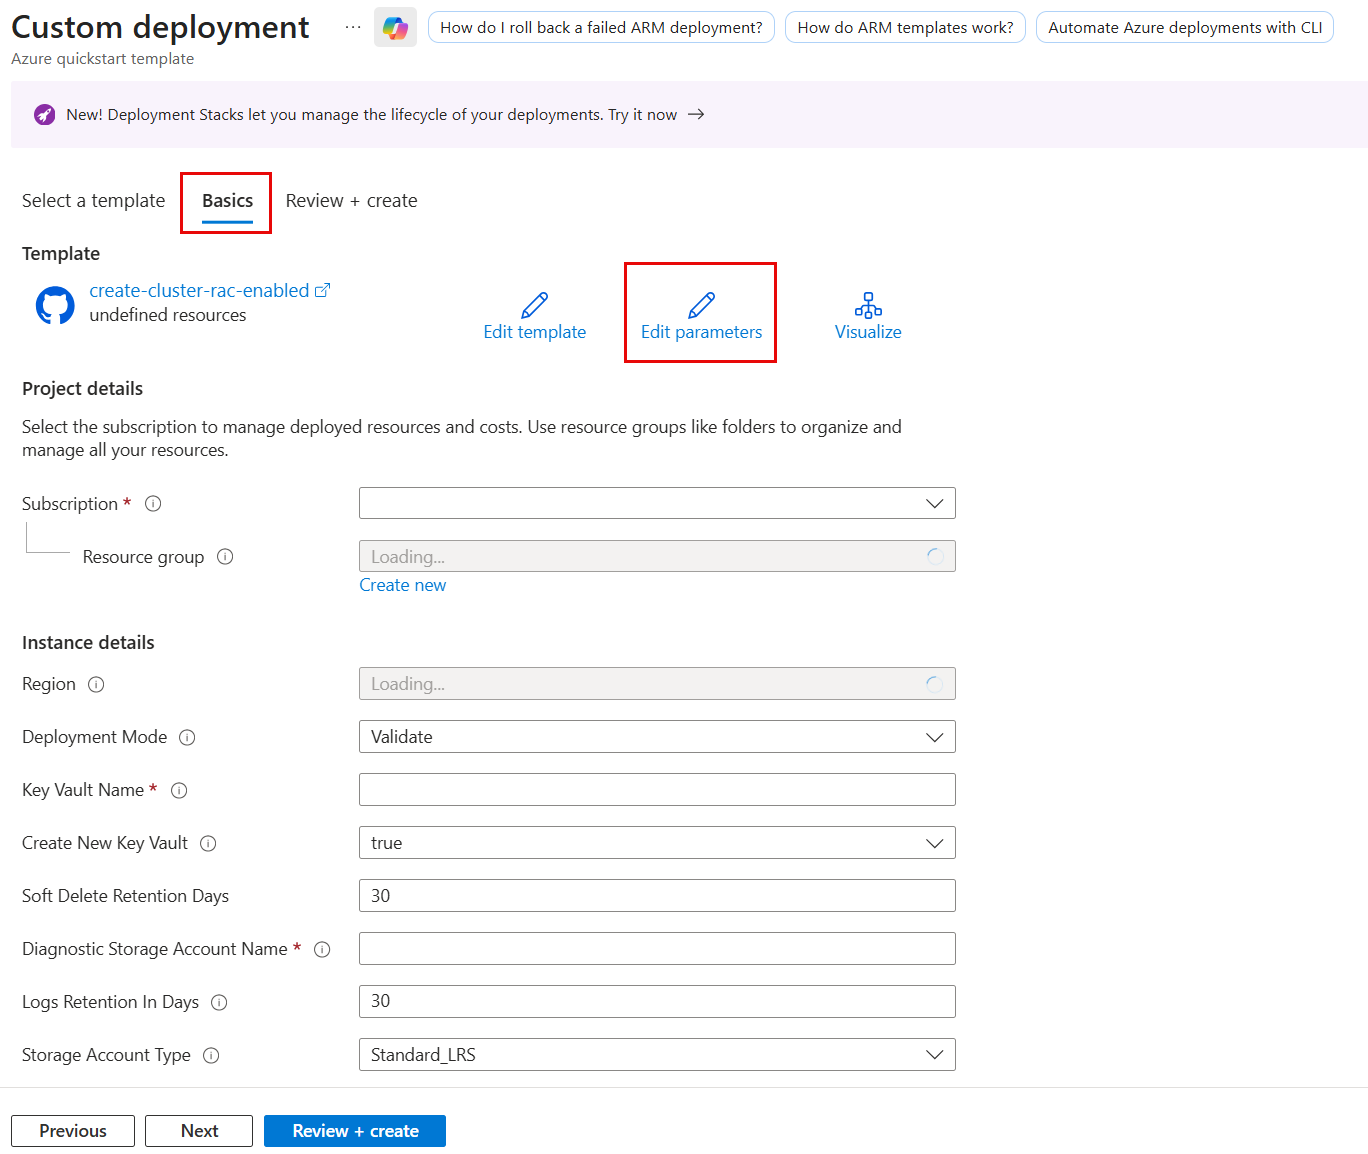This screenshot has width=1368, height=1154.
Task: Click the Edit template pencil icon
Action: tap(534, 305)
